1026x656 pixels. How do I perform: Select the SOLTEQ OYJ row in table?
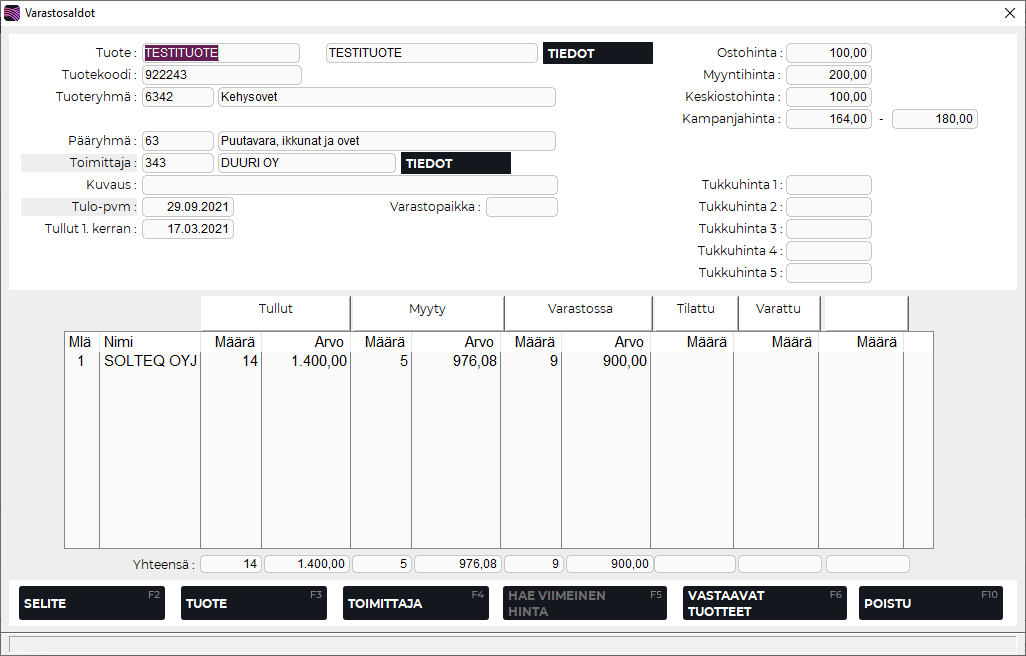[150, 362]
